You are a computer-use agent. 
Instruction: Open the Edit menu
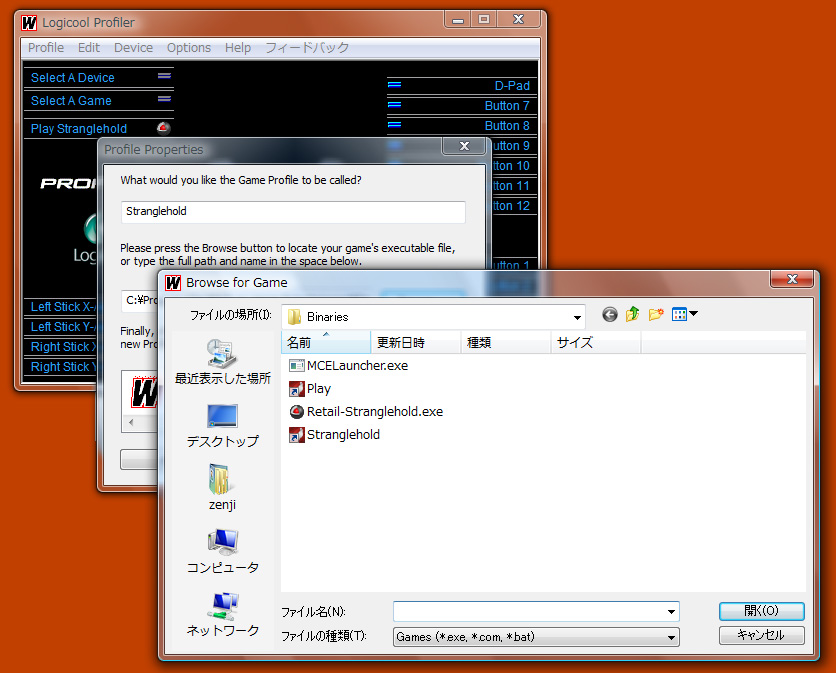coord(89,47)
